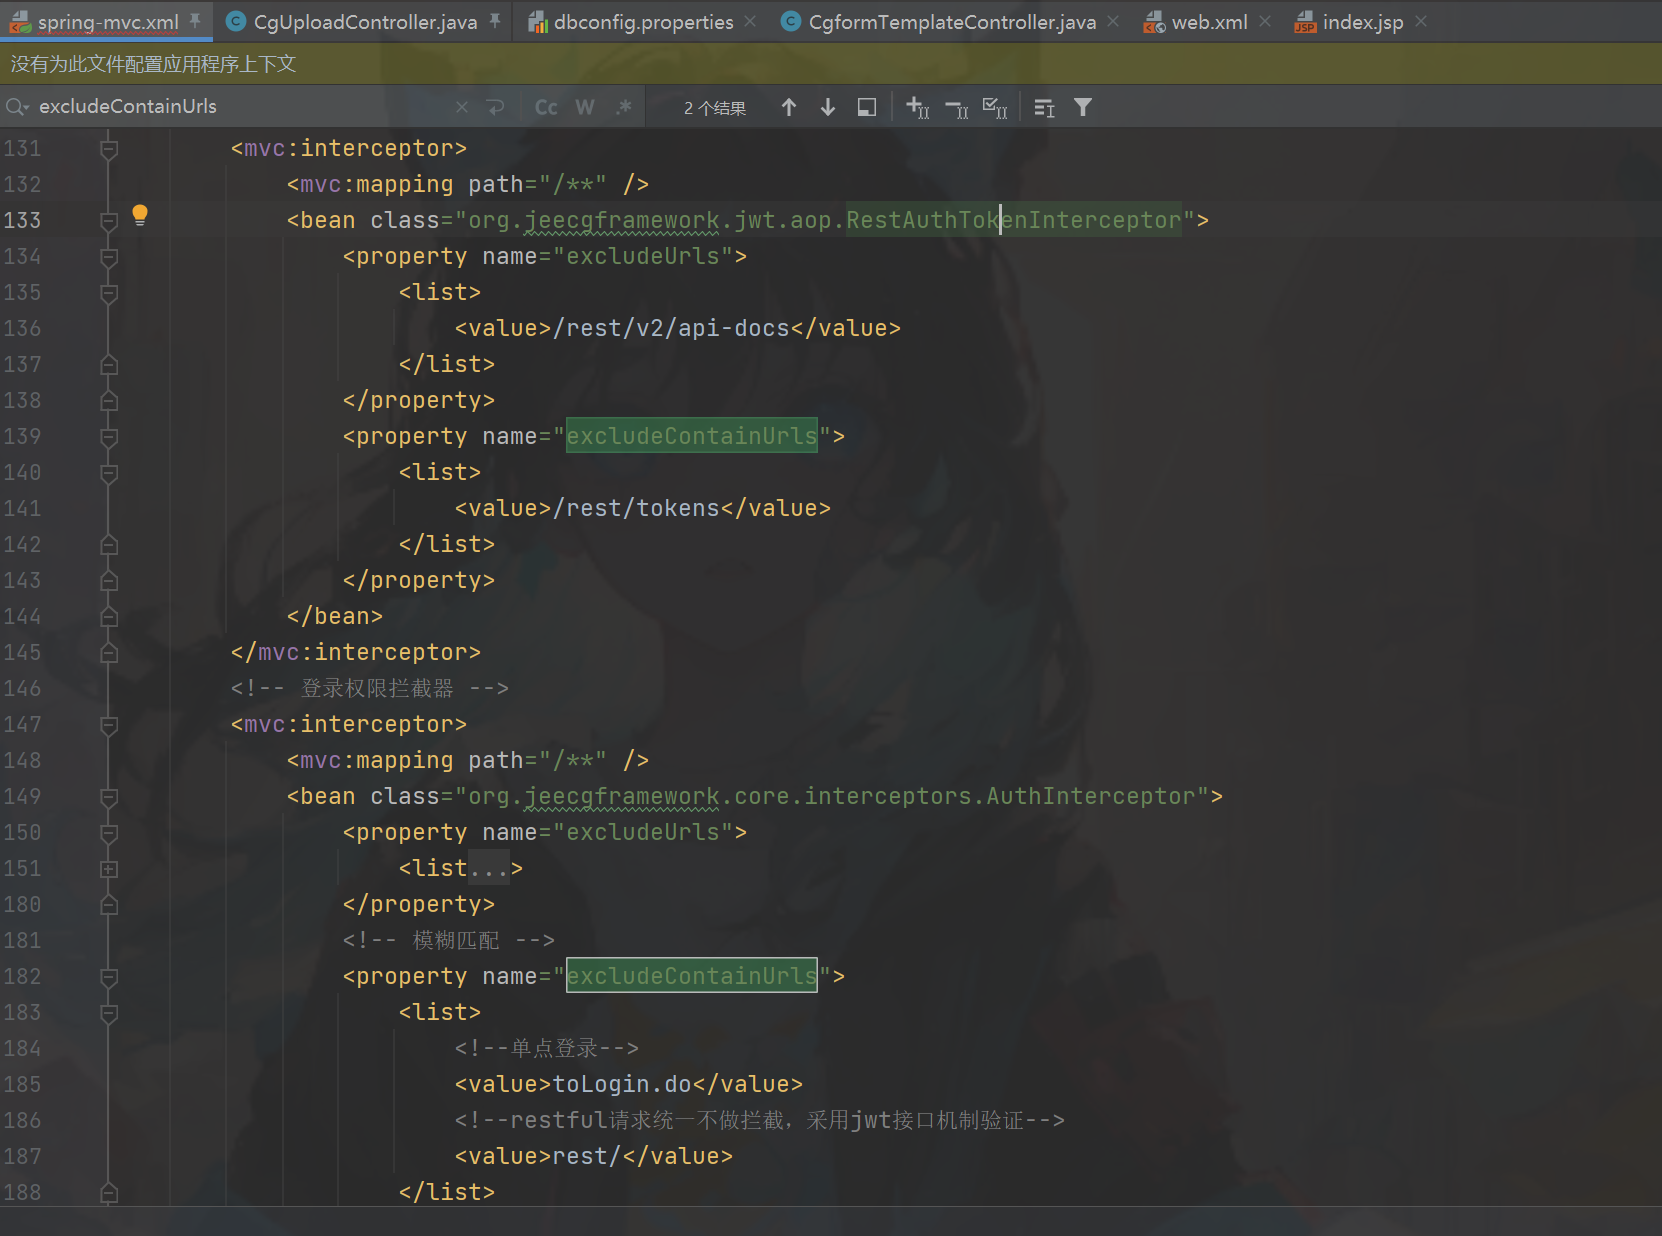The width and height of the screenshot is (1662, 1236).
Task: Expand the folded list block at line 151
Action: pyautogui.click(x=109, y=869)
